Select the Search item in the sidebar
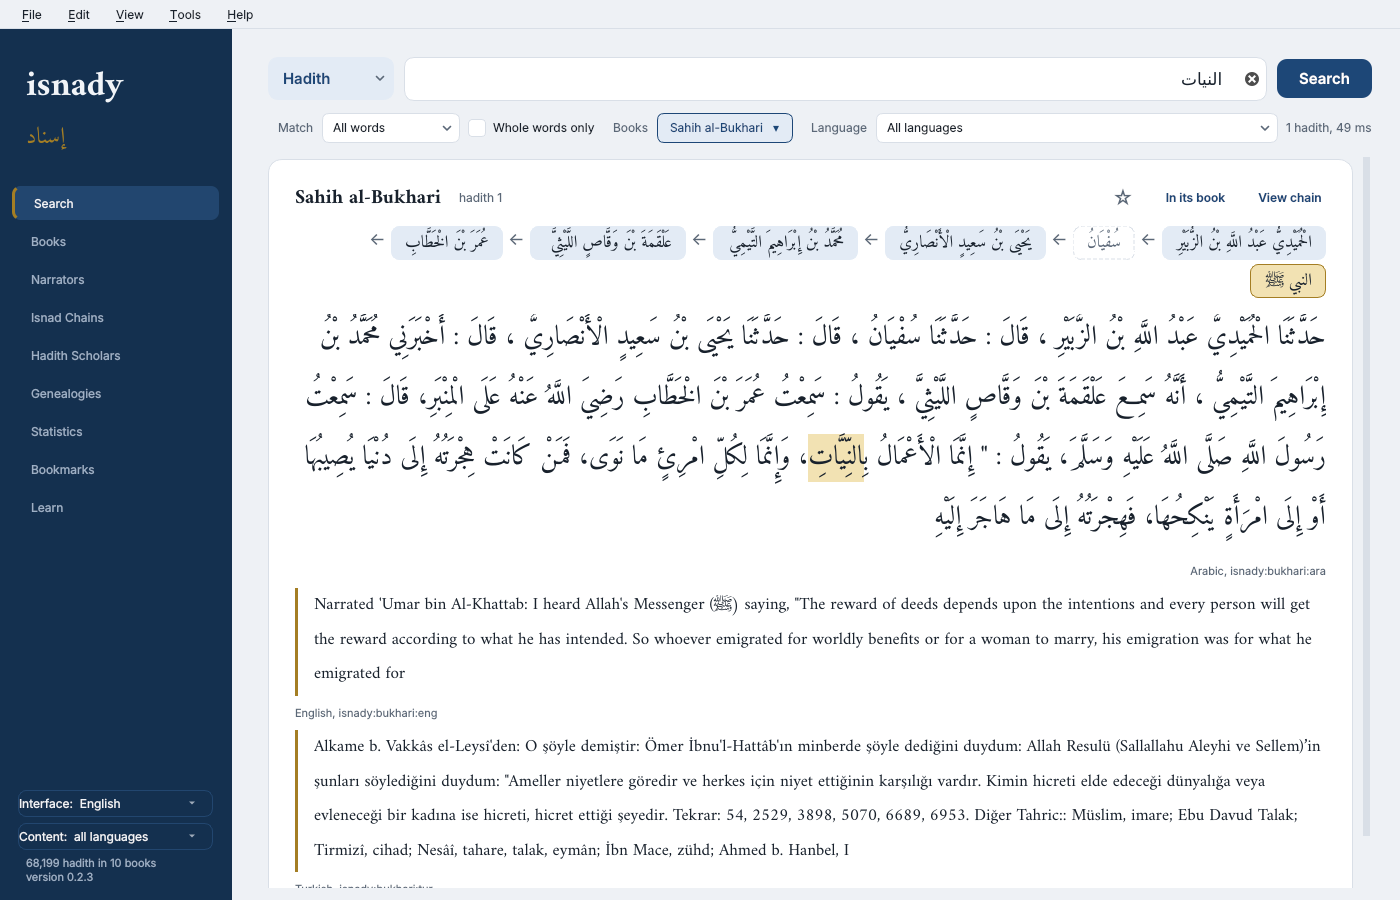The image size is (1400, 900). tap(116, 203)
